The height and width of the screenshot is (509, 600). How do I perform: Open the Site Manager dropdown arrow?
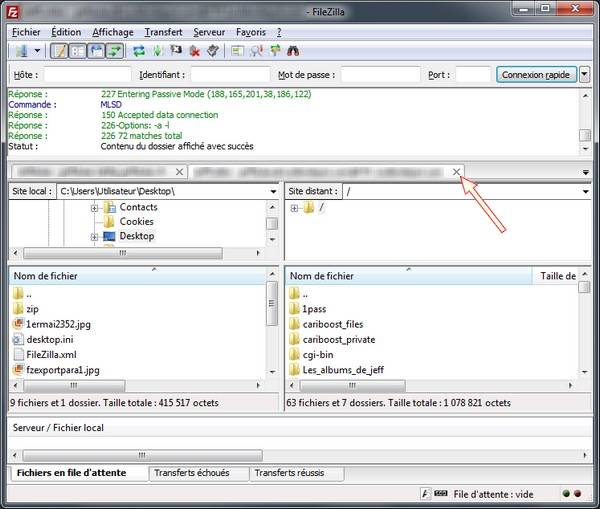(37, 51)
